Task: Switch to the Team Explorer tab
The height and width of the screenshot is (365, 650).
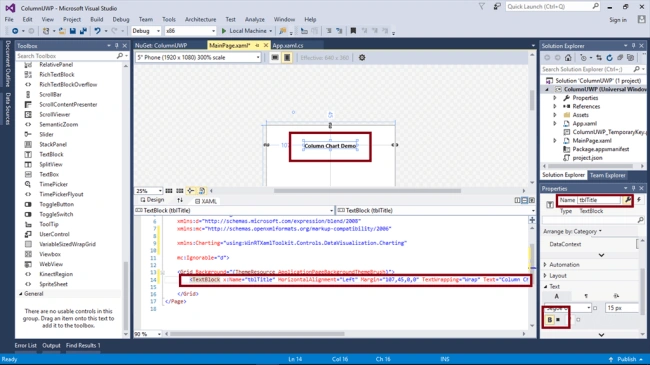Action: tap(607, 175)
